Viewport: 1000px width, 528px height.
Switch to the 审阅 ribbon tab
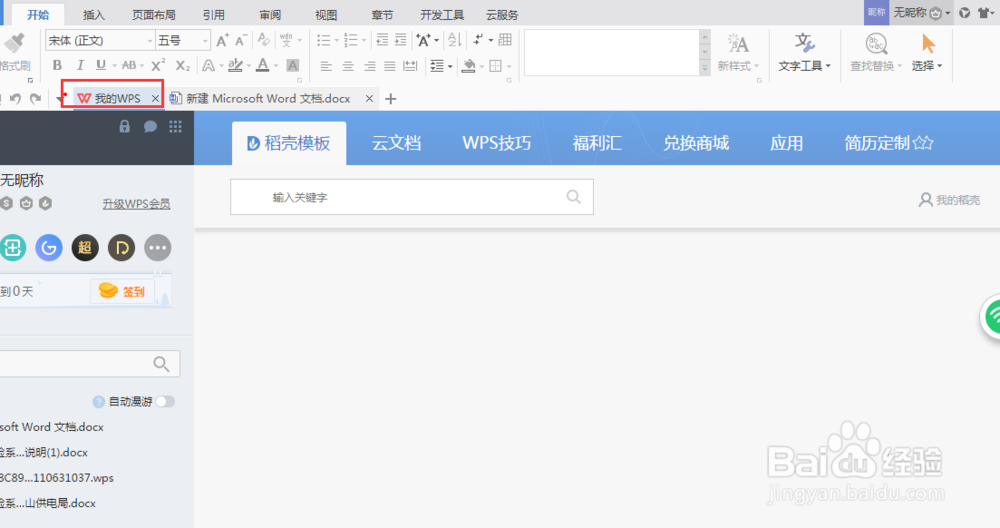coord(270,15)
